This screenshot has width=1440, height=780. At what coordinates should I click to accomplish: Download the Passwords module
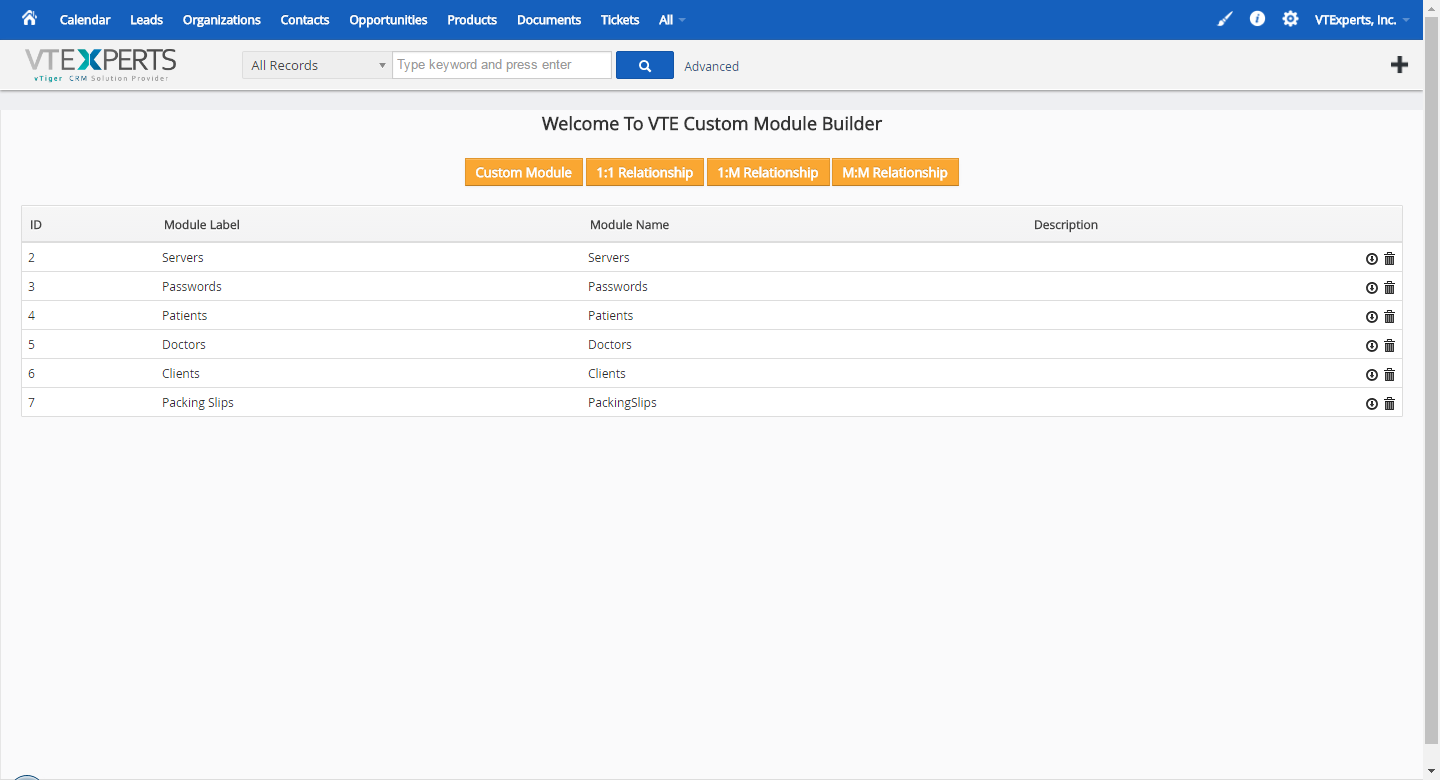[x=1372, y=288]
